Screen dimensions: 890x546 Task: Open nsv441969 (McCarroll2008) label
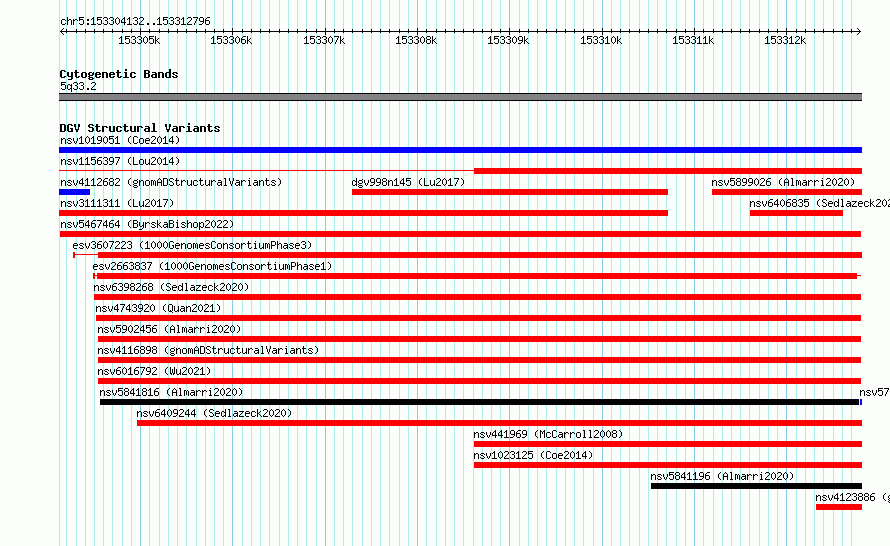[x=548, y=434]
